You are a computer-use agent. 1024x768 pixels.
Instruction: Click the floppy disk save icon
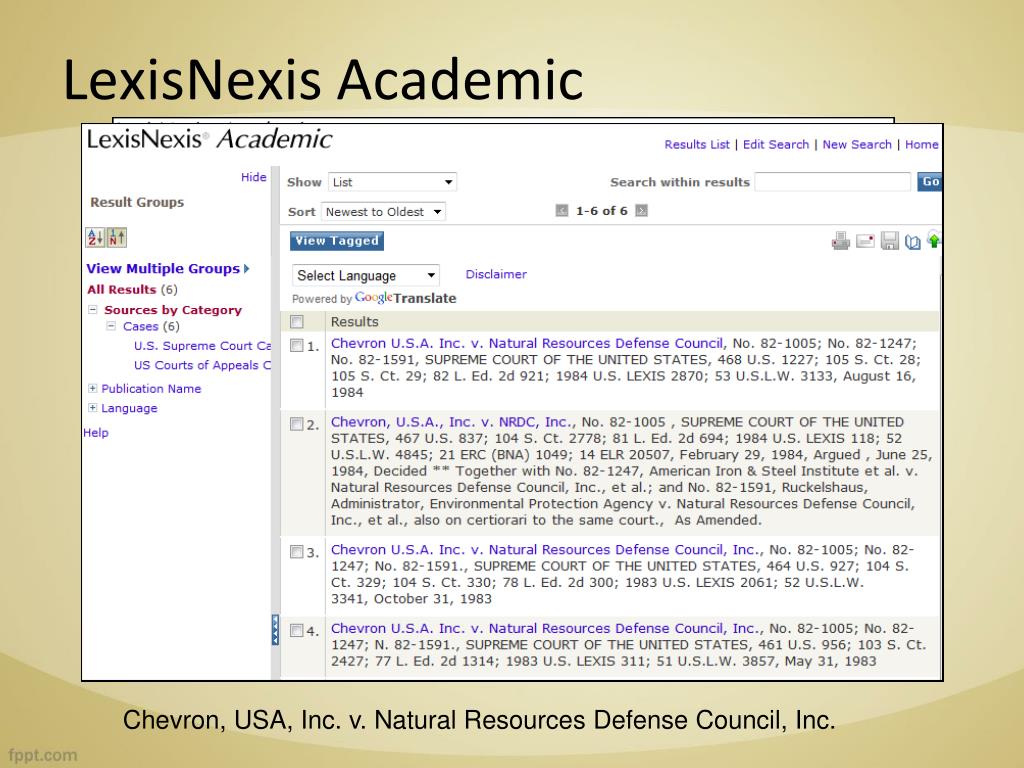pos(889,241)
